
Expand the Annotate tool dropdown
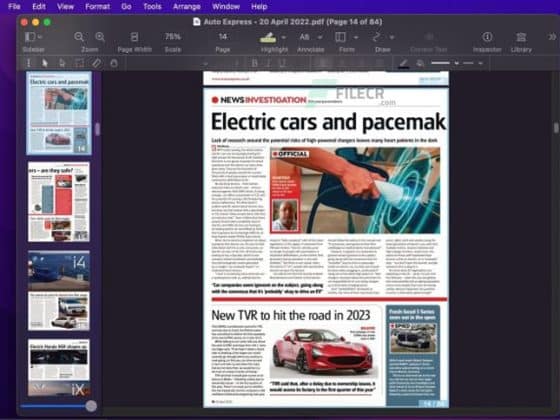point(320,37)
